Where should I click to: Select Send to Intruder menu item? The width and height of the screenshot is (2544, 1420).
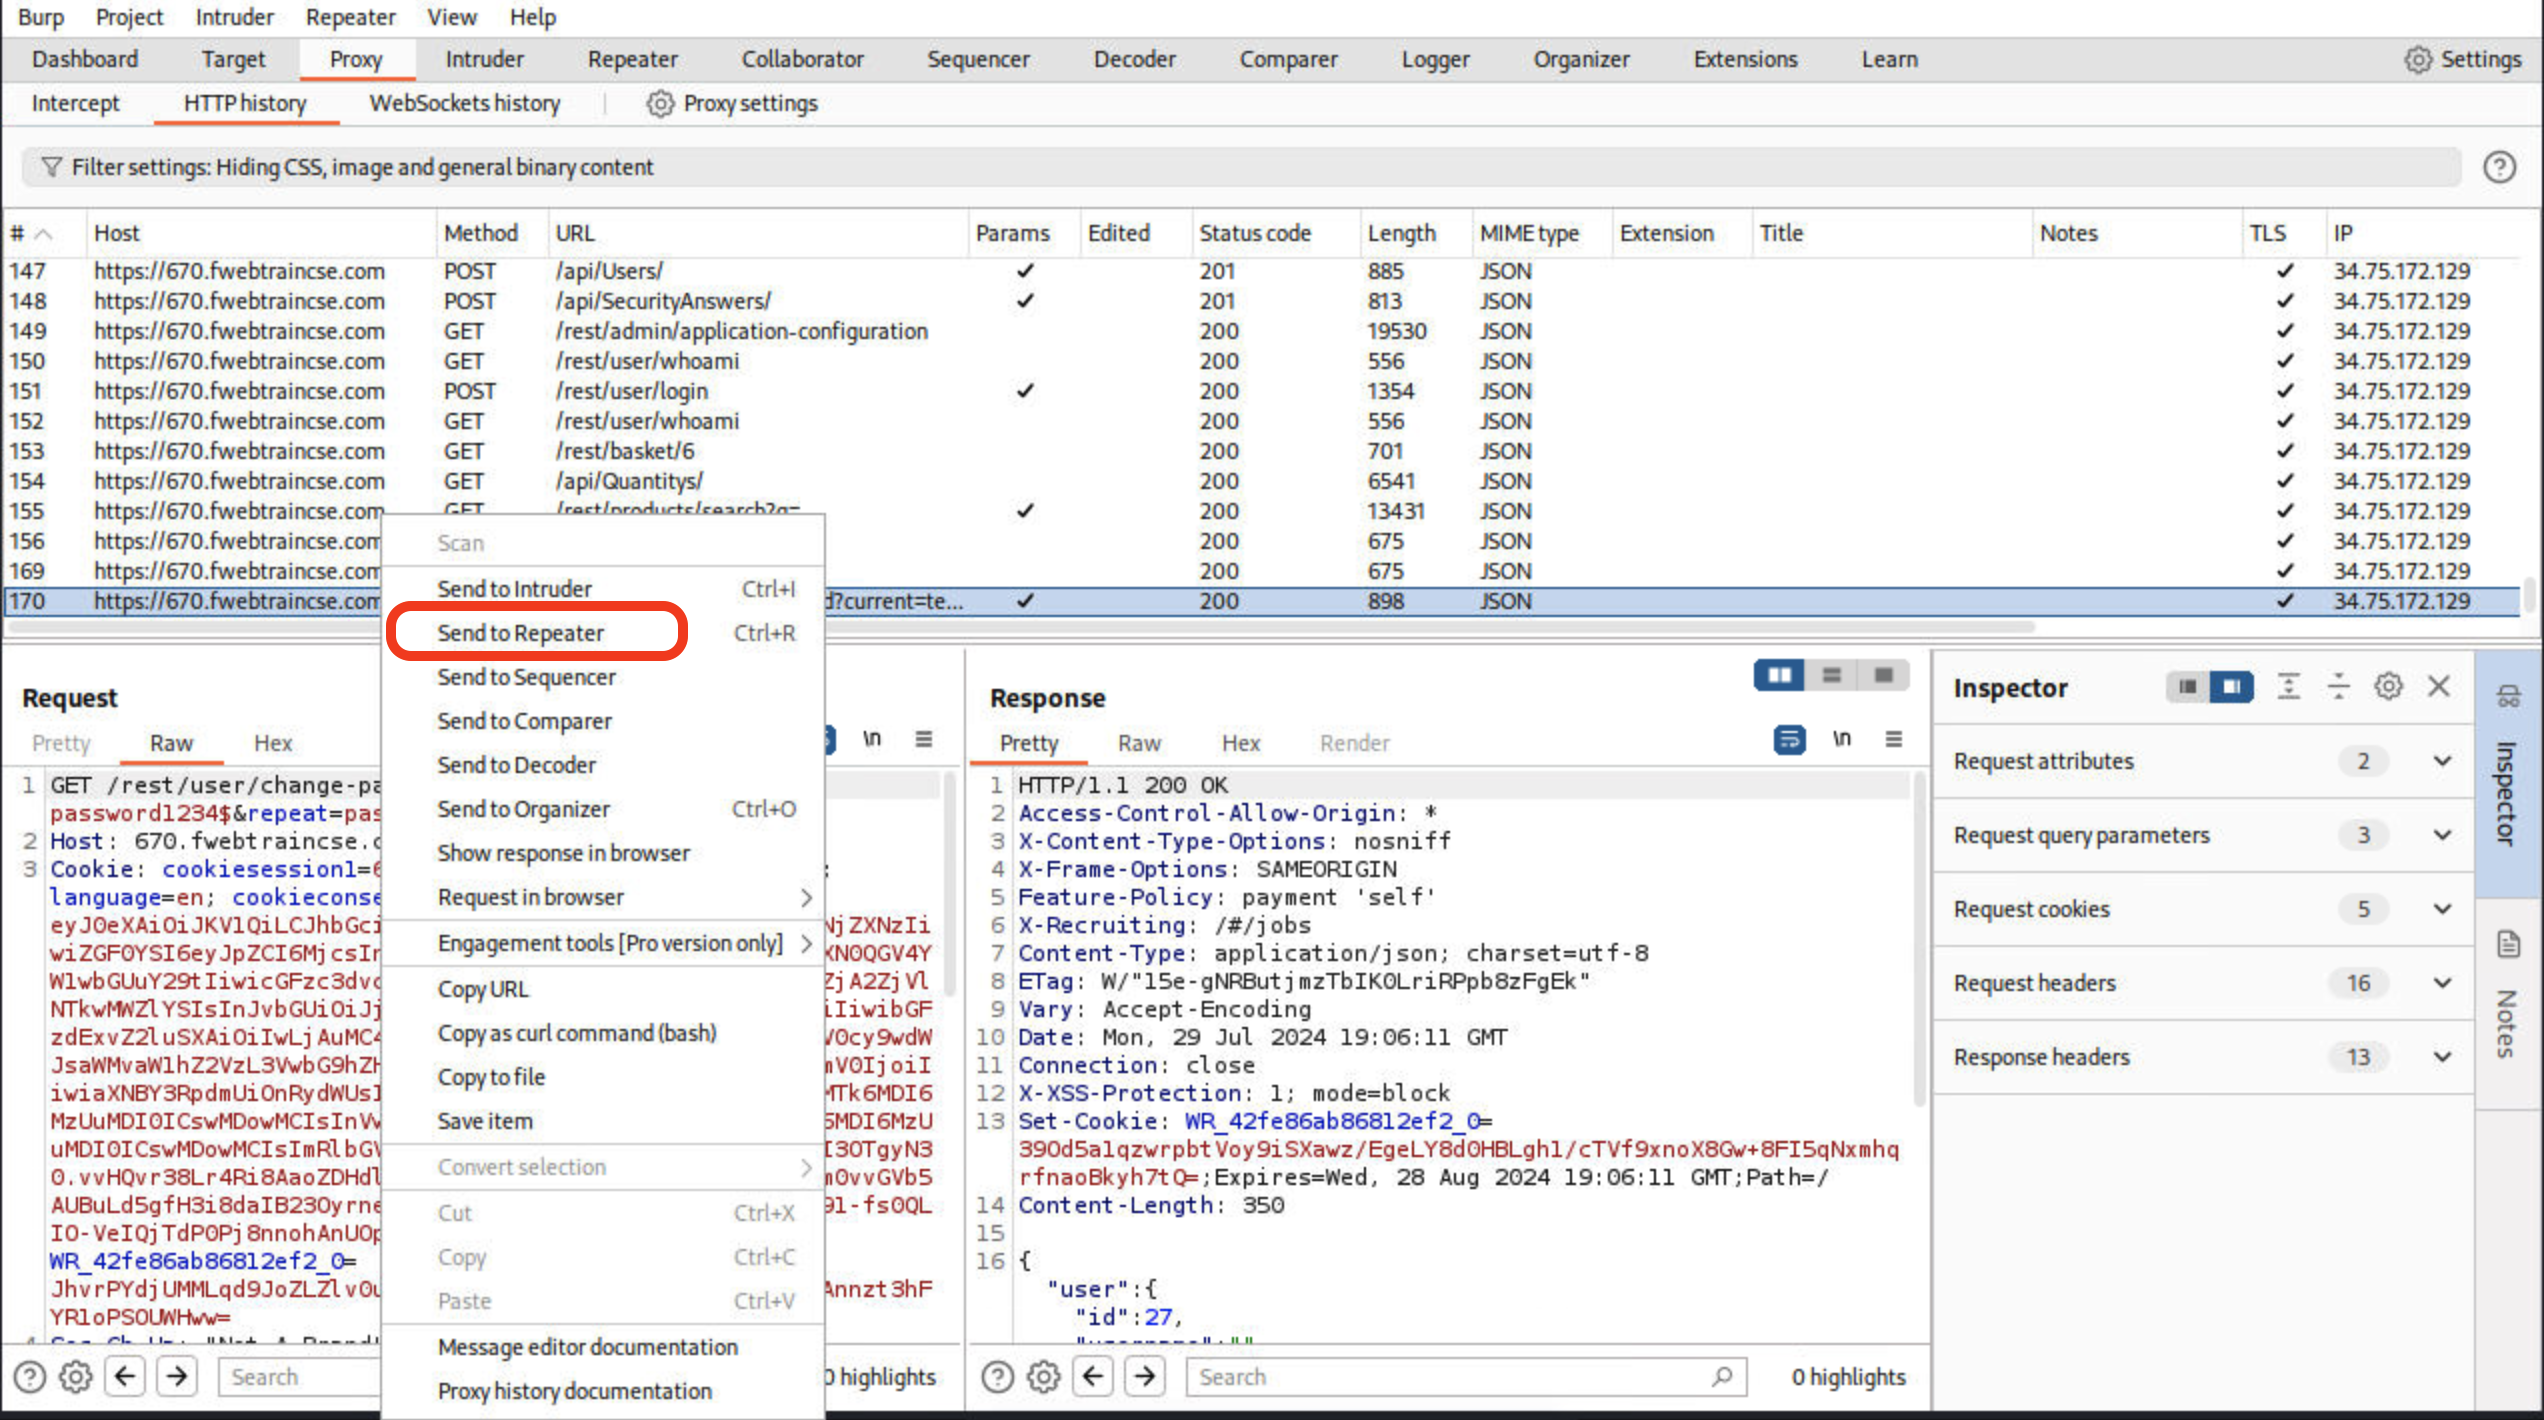click(x=515, y=587)
